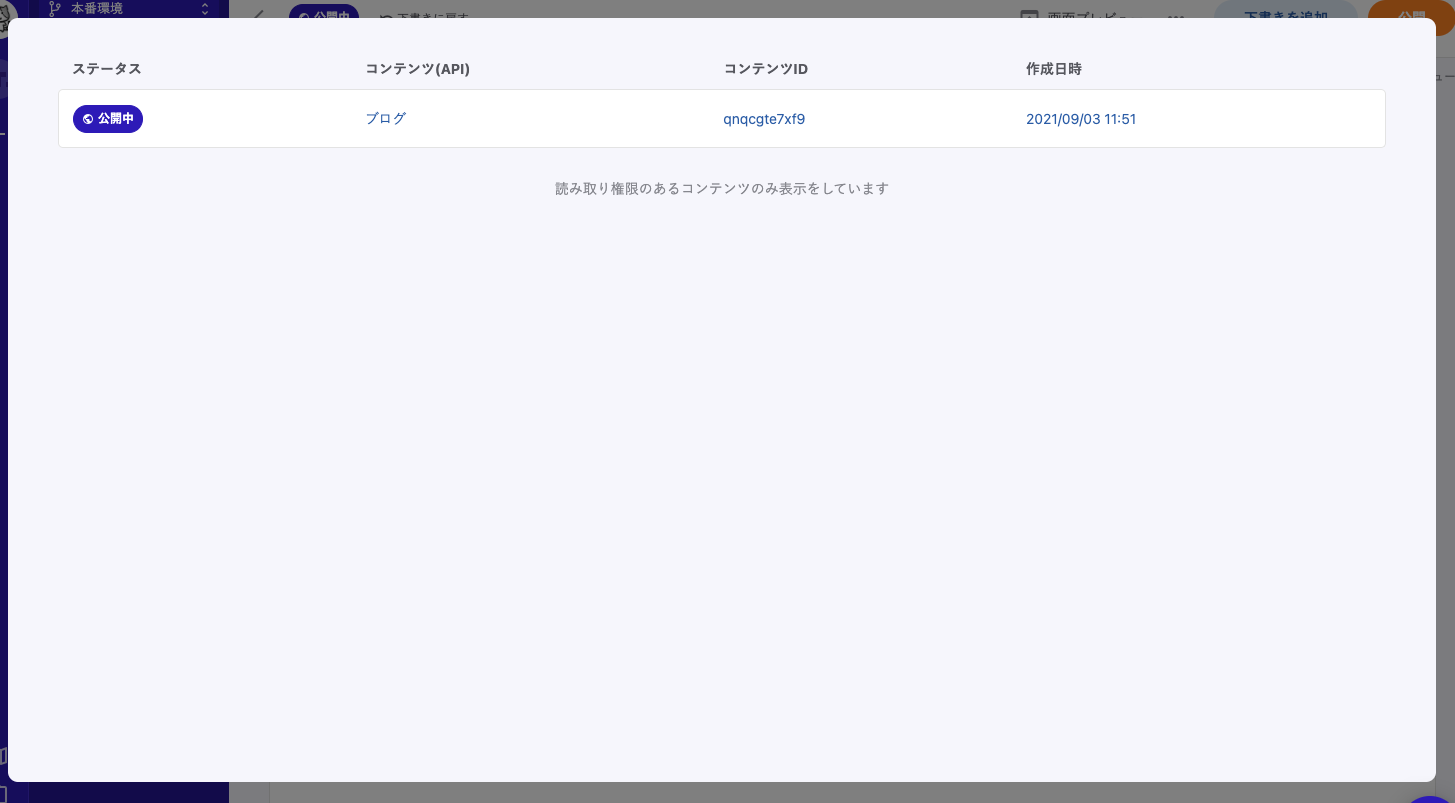Click the 2021/09/03 11:51 creation date
The width and height of the screenshot is (1455, 803).
tap(1080, 119)
